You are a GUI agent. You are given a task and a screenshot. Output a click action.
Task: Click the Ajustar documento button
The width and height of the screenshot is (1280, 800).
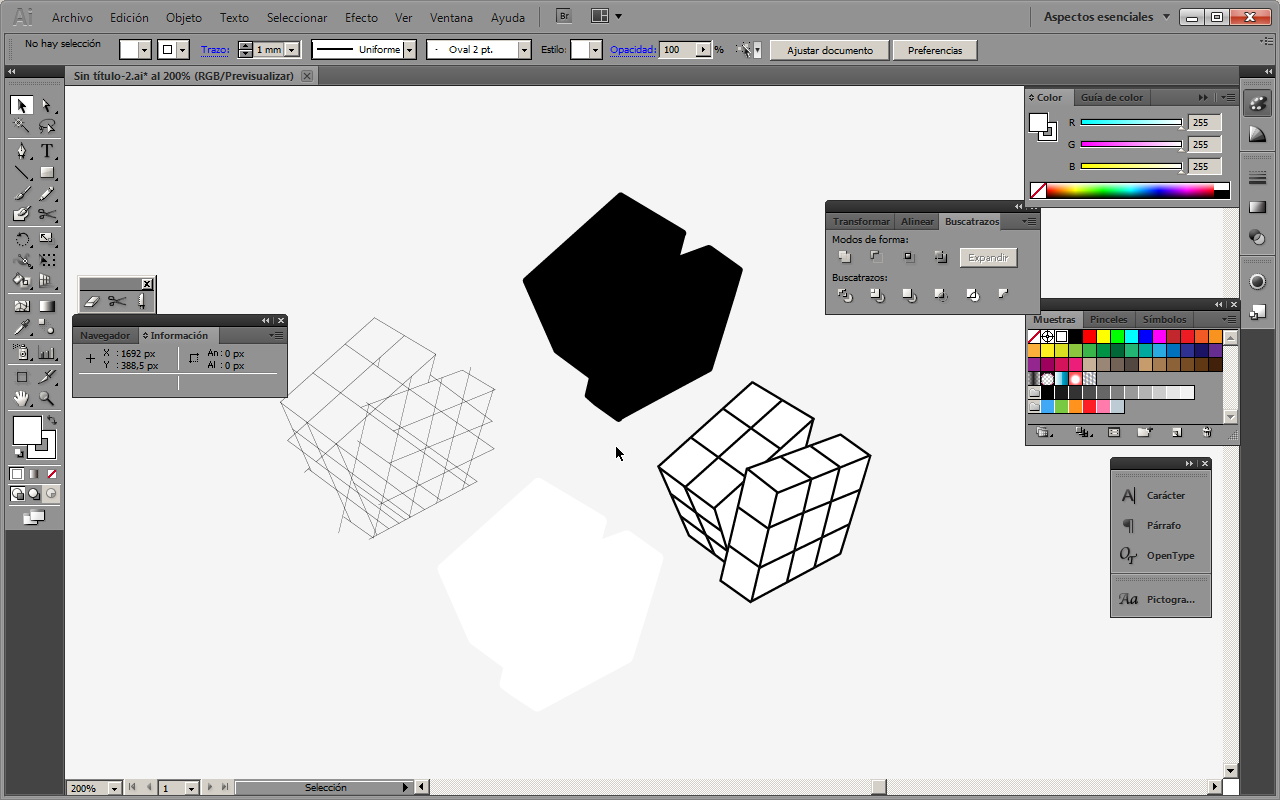829,50
